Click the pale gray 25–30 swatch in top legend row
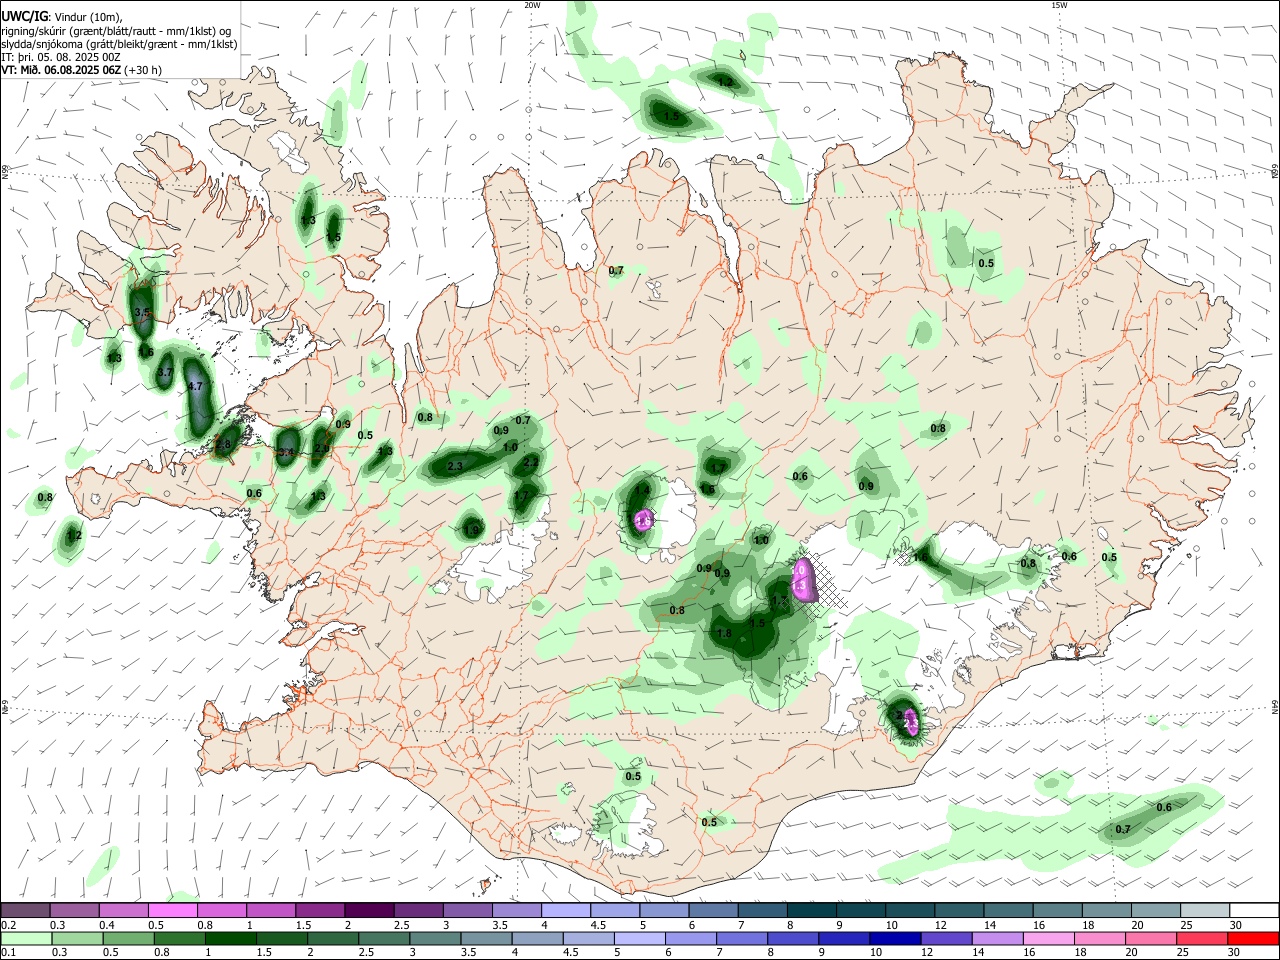Image resolution: width=1280 pixels, height=960 pixels. pos(1205,910)
